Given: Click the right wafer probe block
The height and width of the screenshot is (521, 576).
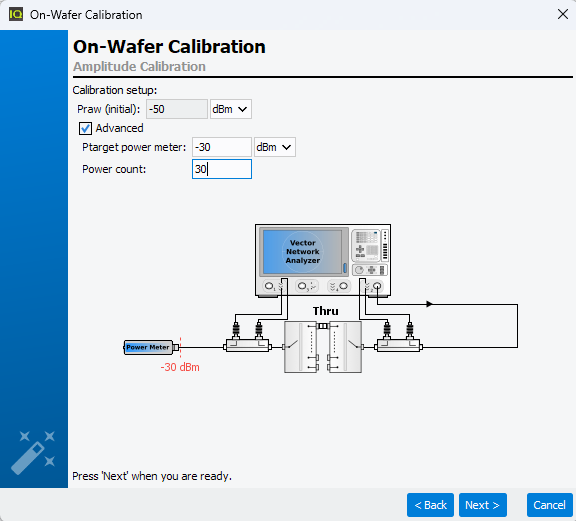Looking at the screenshot, I should (345, 347).
